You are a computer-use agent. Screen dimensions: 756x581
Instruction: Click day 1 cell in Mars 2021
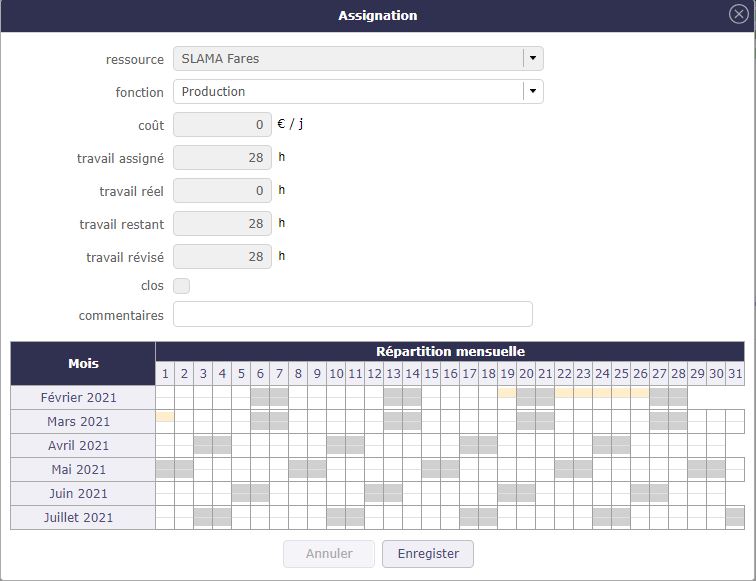pos(165,416)
